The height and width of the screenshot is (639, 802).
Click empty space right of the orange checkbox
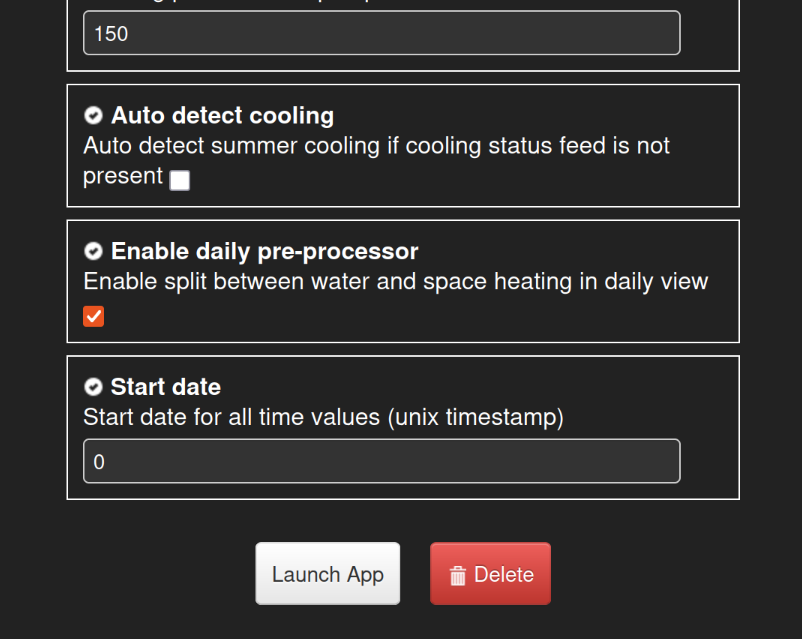[x=400, y=316]
